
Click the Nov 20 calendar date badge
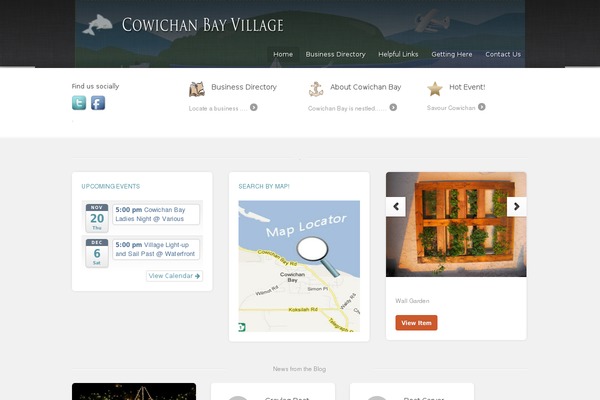(x=97, y=218)
